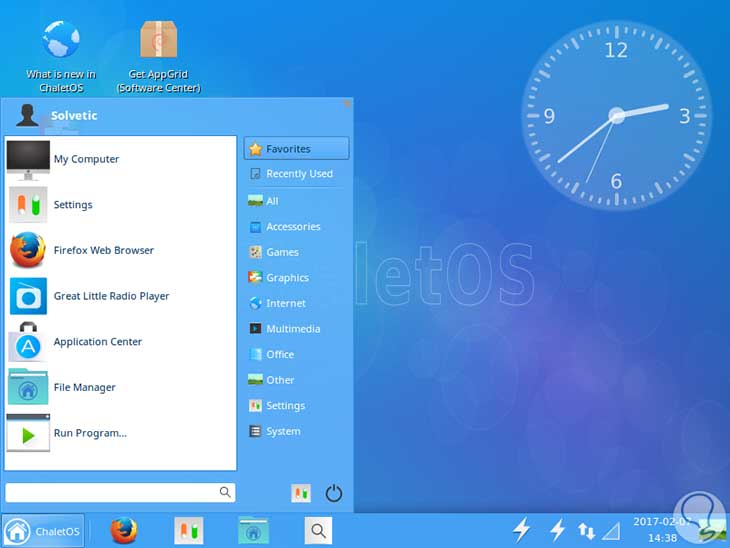
Task: Click the 'File Manager' label text
Action: (x=85, y=387)
